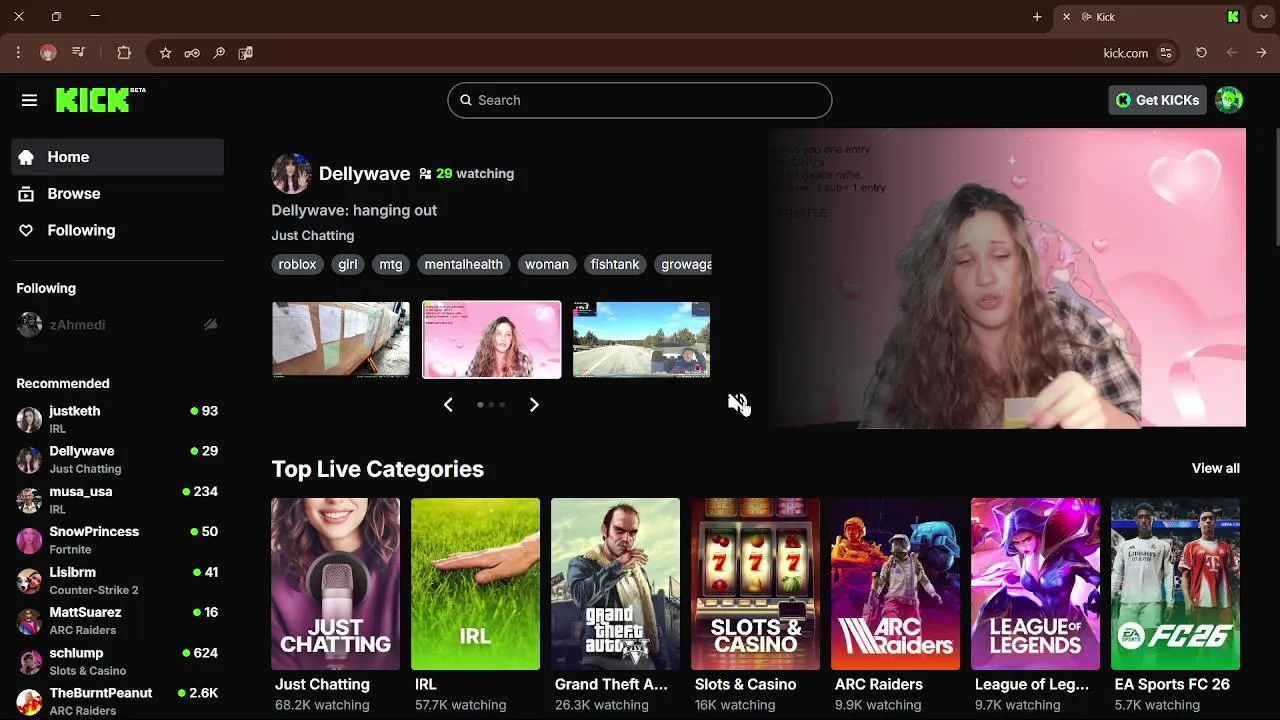The height and width of the screenshot is (720, 1280).
Task: Open Browse in sidebar
Action: (x=118, y=194)
